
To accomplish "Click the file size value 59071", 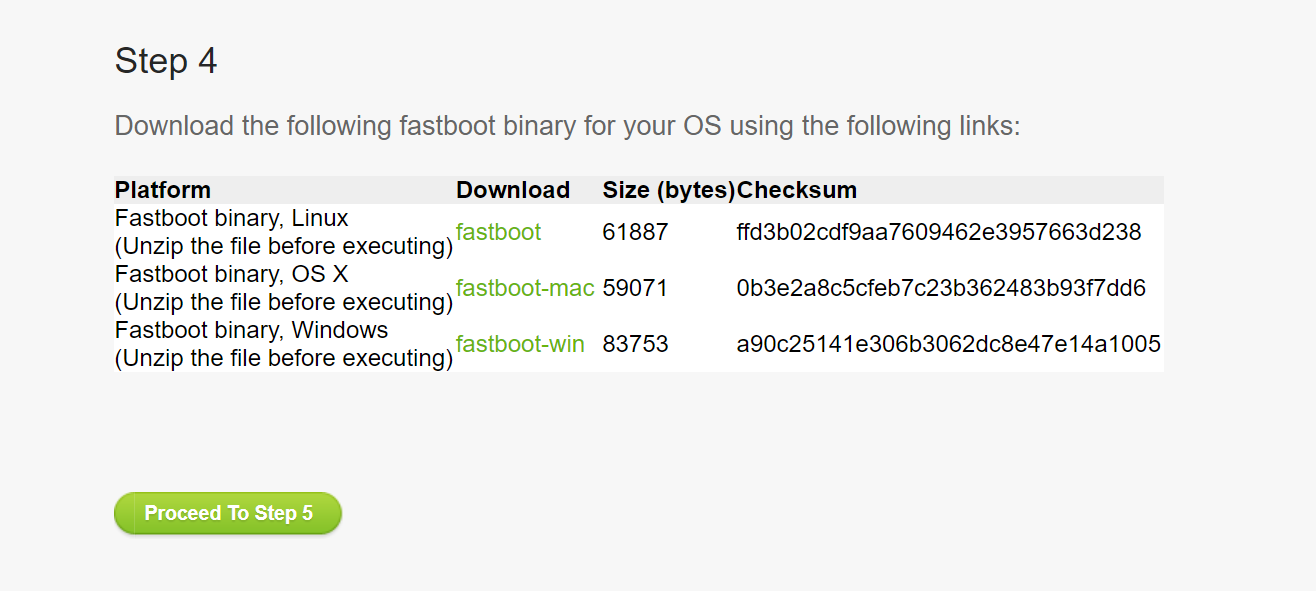I will coord(635,288).
